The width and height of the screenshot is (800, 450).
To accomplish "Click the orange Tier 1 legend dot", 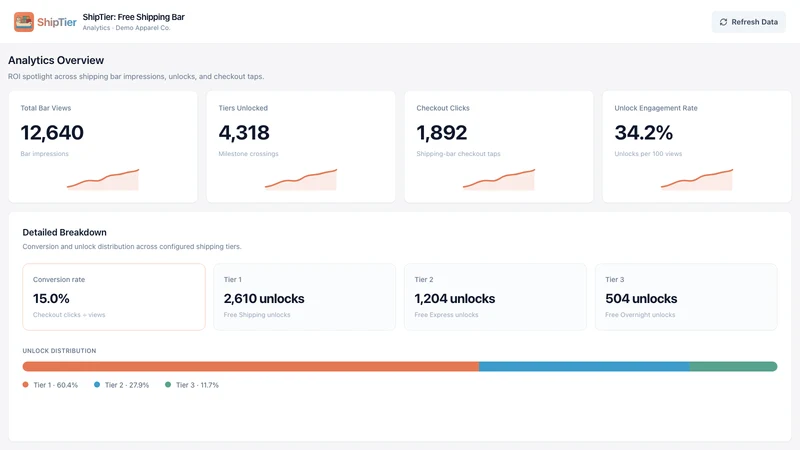I will tap(26, 385).
